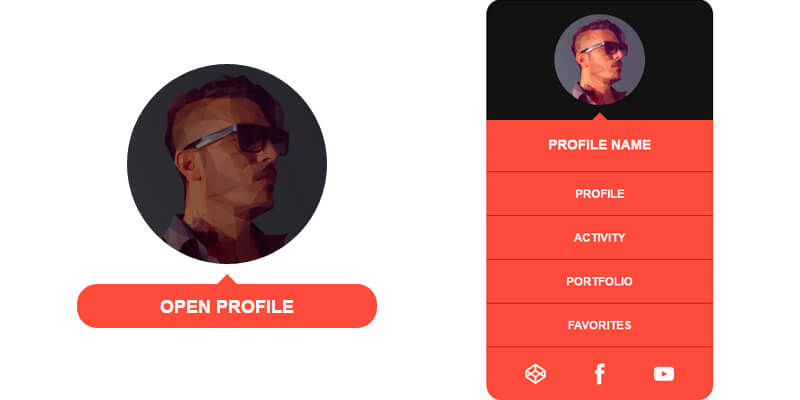
Task: Visit the Facebook icon link
Action: (599, 374)
